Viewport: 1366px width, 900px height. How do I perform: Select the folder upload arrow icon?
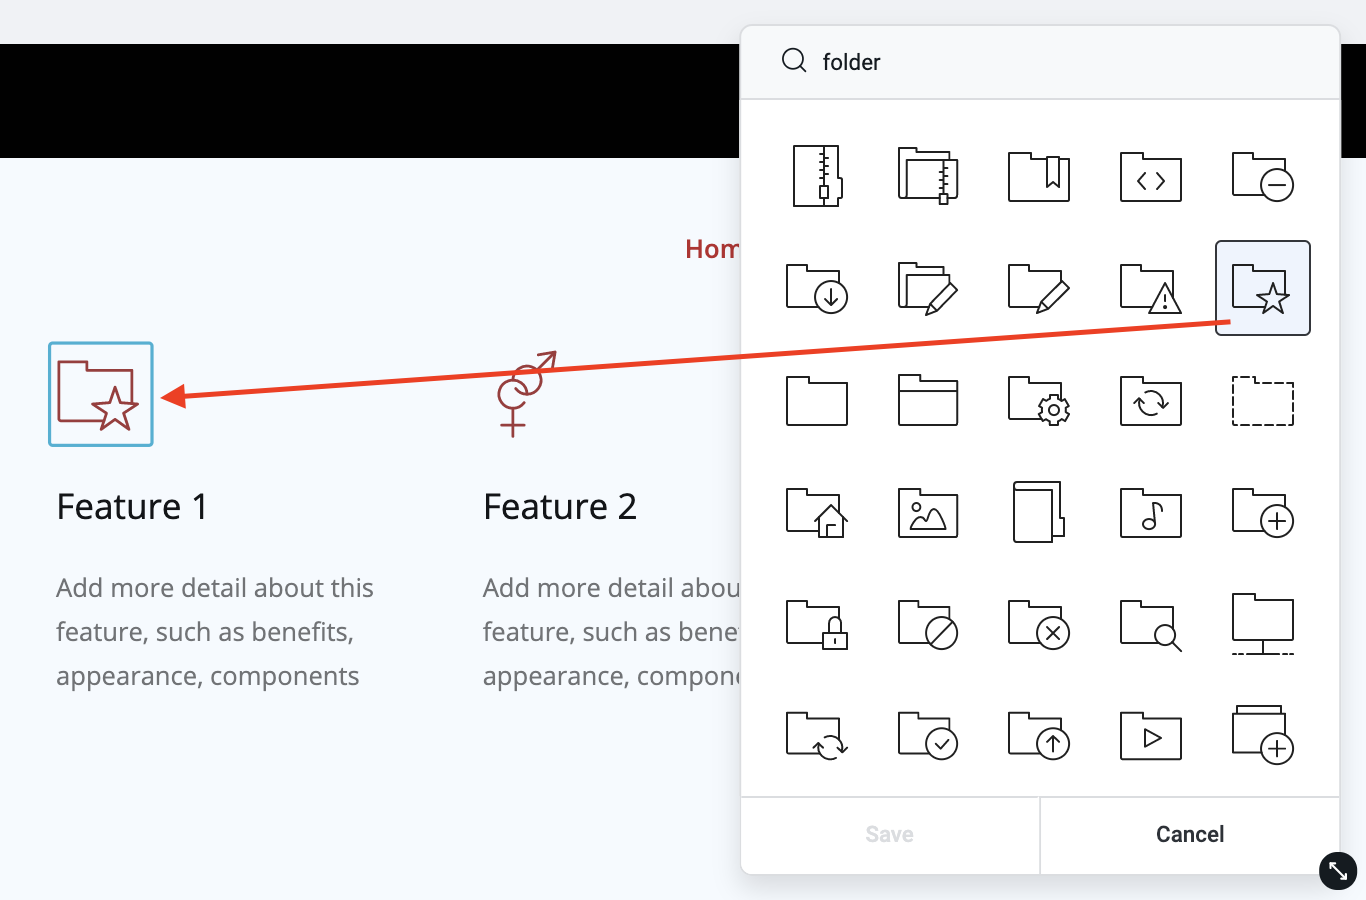1039,736
